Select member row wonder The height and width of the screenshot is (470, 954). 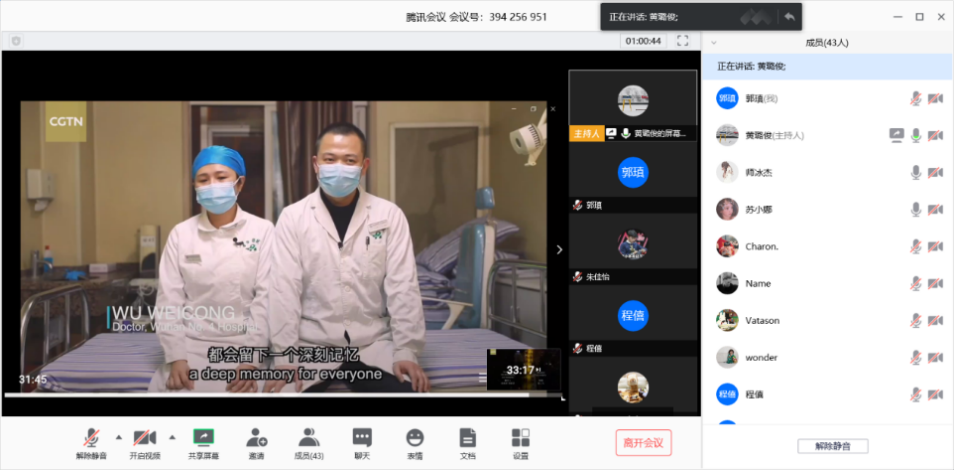[827, 357]
